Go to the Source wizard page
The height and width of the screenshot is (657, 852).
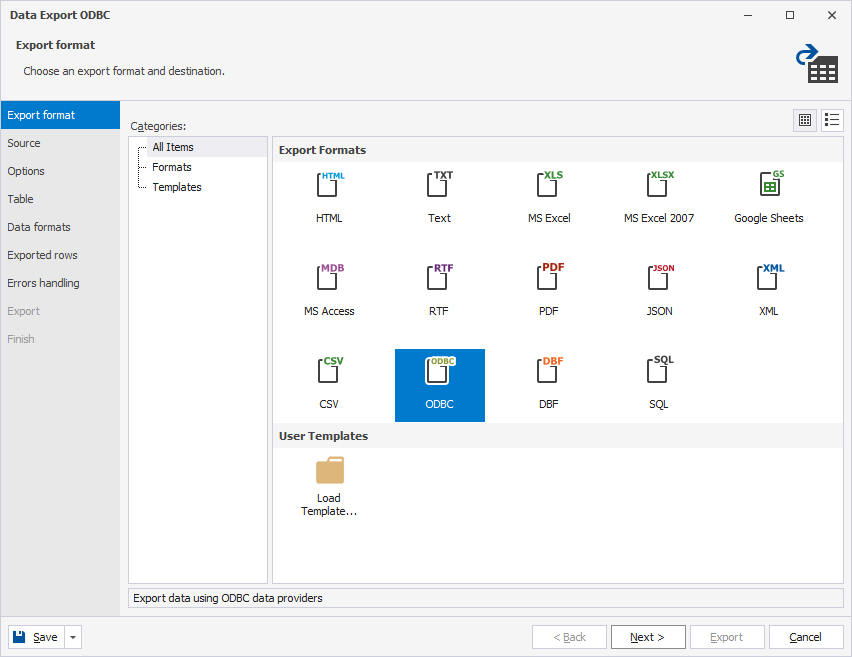point(24,143)
